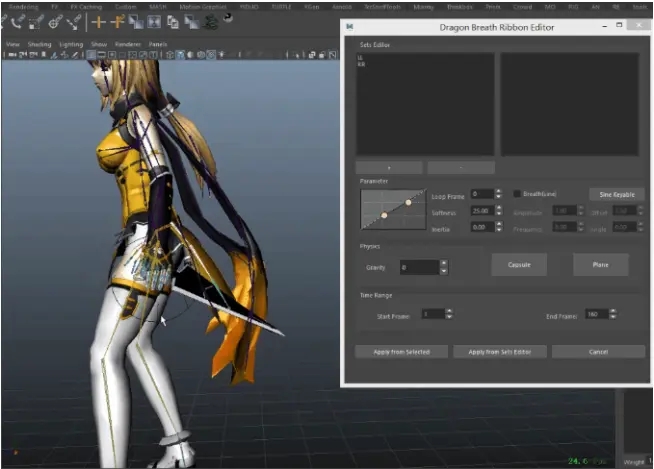Image resolution: width=654 pixels, height=469 pixels.
Task: Click the orange cross icon with small 2
Action: [x=117, y=22]
